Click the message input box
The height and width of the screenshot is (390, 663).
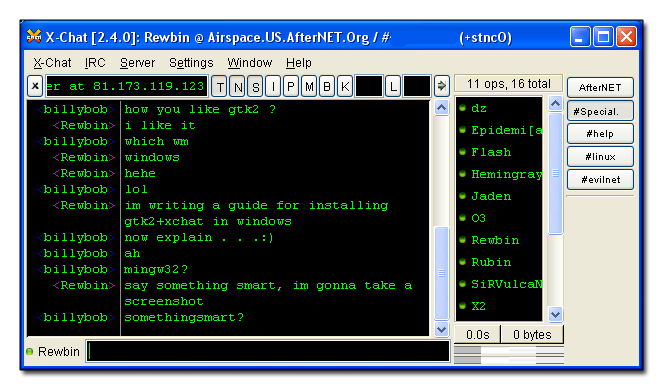point(268,351)
